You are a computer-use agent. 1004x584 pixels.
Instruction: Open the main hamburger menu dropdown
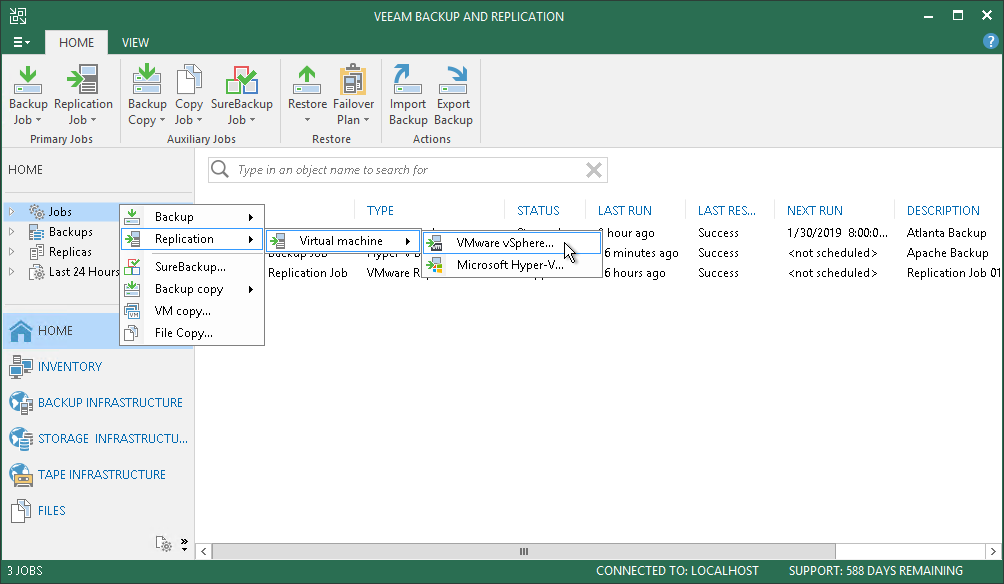21,42
